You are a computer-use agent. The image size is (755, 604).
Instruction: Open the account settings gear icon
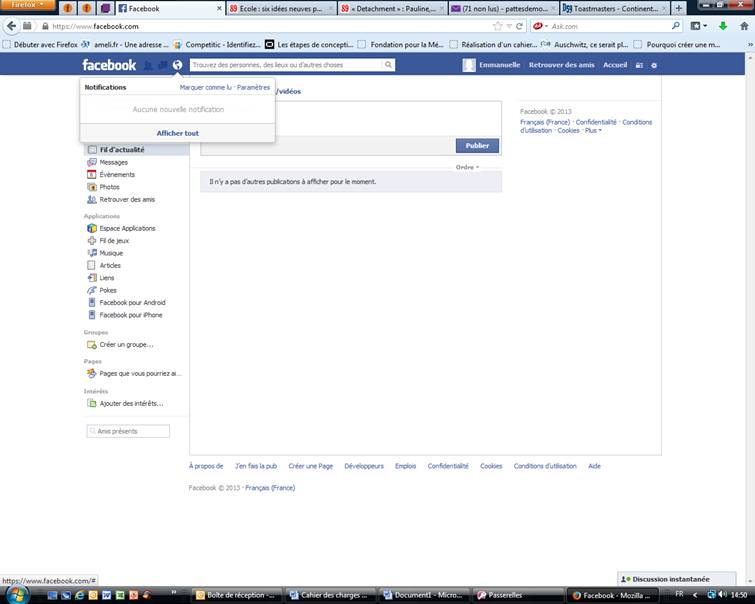coord(654,65)
